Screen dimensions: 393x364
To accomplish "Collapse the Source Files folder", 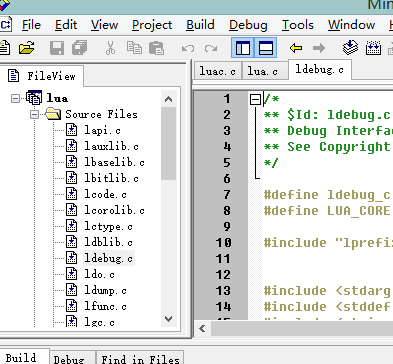I will pos(34,115).
